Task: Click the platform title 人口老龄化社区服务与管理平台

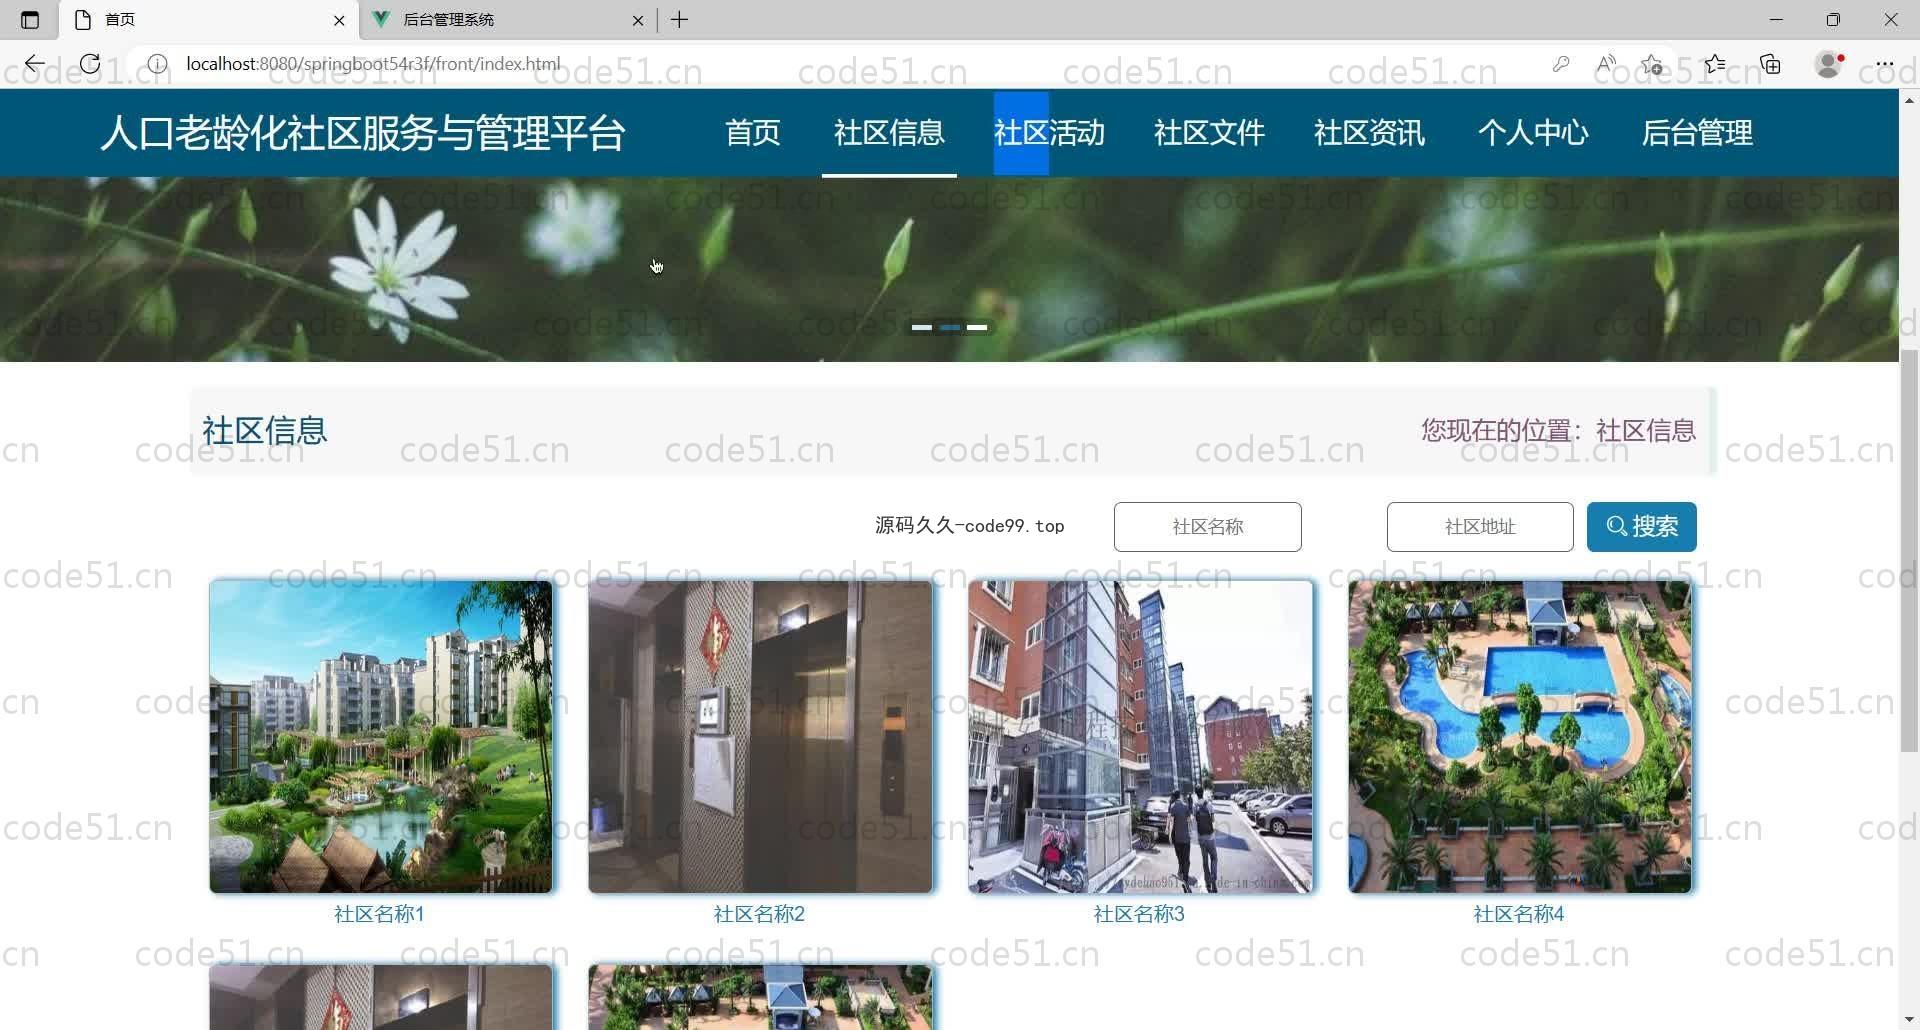Action: click(363, 133)
